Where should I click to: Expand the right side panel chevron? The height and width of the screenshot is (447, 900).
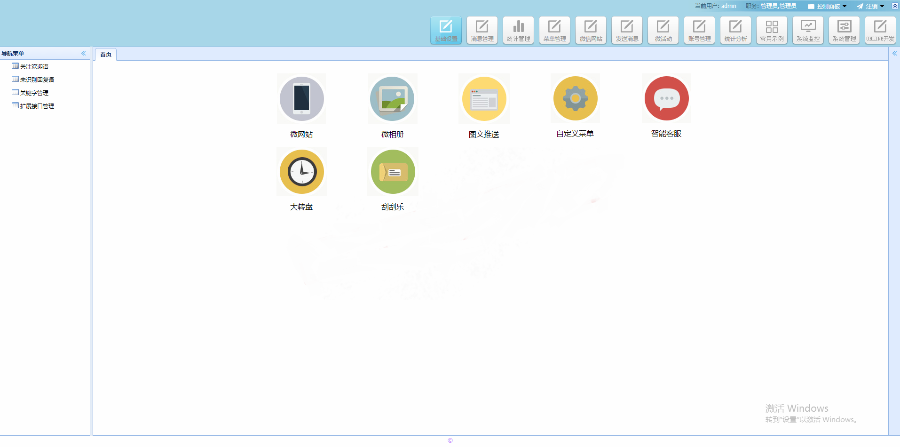point(895,53)
